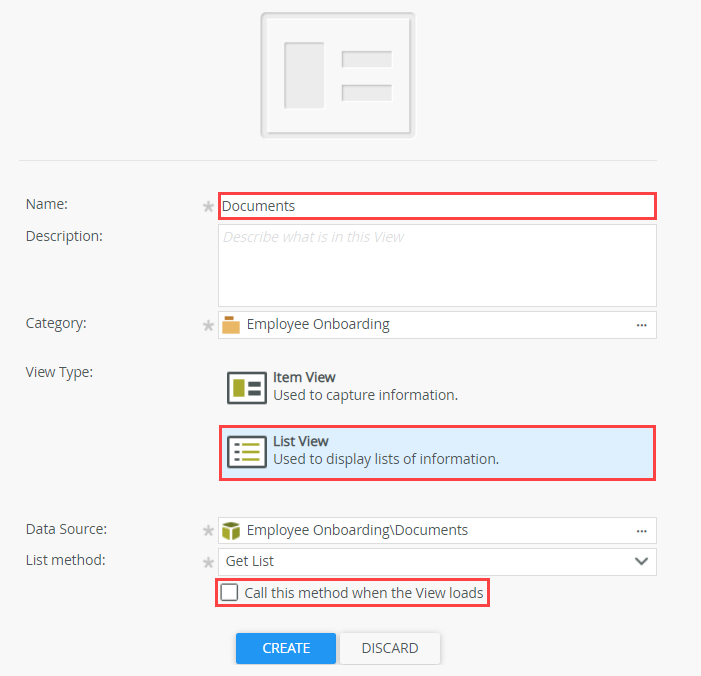Click the Data Source cube icon
The width and height of the screenshot is (701, 676).
pyautogui.click(x=231, y=531)
